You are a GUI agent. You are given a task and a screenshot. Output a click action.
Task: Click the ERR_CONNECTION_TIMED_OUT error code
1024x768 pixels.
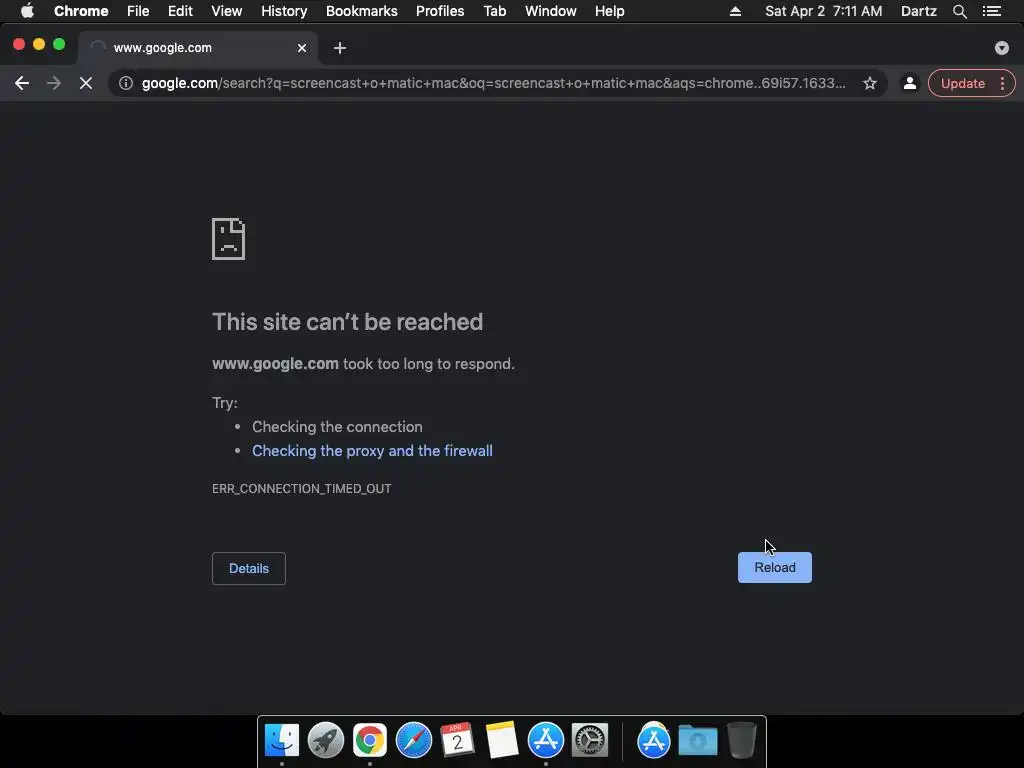pyautogui.click(x=302, y=488)
